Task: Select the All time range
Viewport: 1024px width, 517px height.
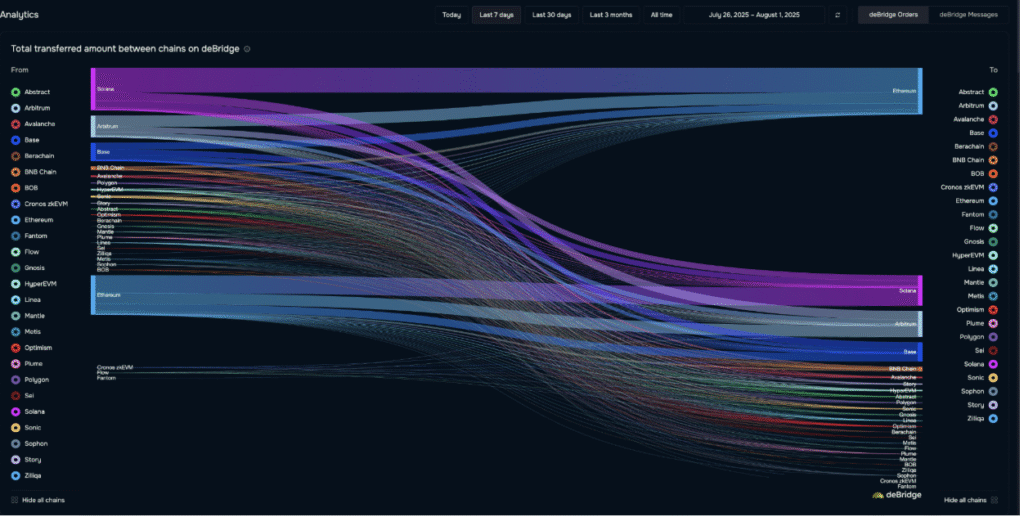Action: point(664,15)
